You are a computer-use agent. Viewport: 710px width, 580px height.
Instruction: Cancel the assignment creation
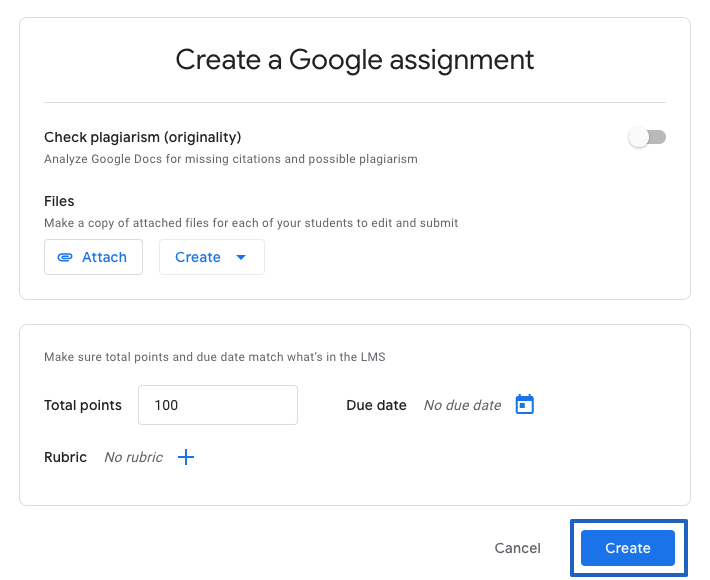coord(518,548)
